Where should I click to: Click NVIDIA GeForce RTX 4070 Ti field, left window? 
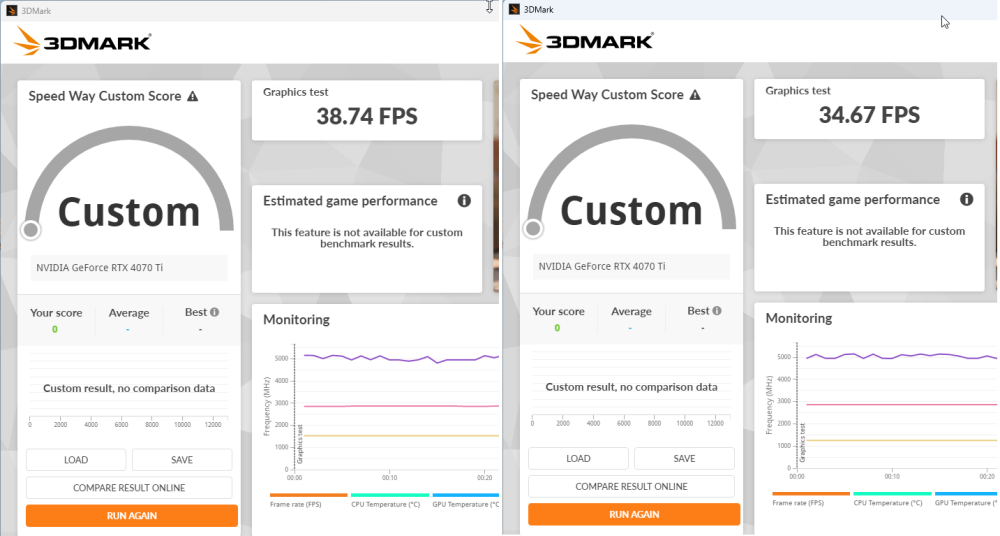(129, 268)
